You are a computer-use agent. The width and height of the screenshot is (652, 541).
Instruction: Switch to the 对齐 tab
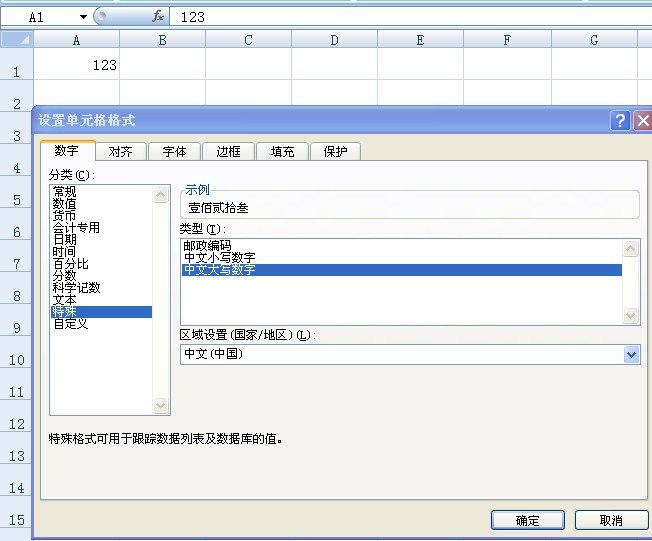121,152
